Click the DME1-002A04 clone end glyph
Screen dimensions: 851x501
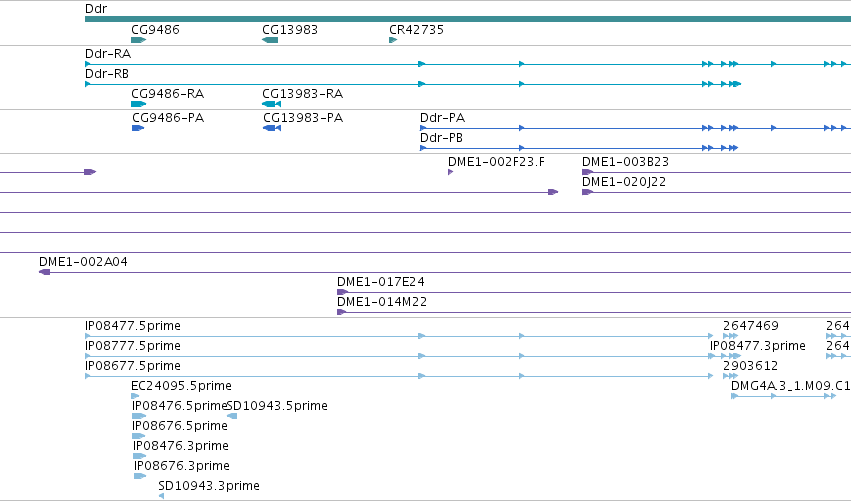pos(45,272)
